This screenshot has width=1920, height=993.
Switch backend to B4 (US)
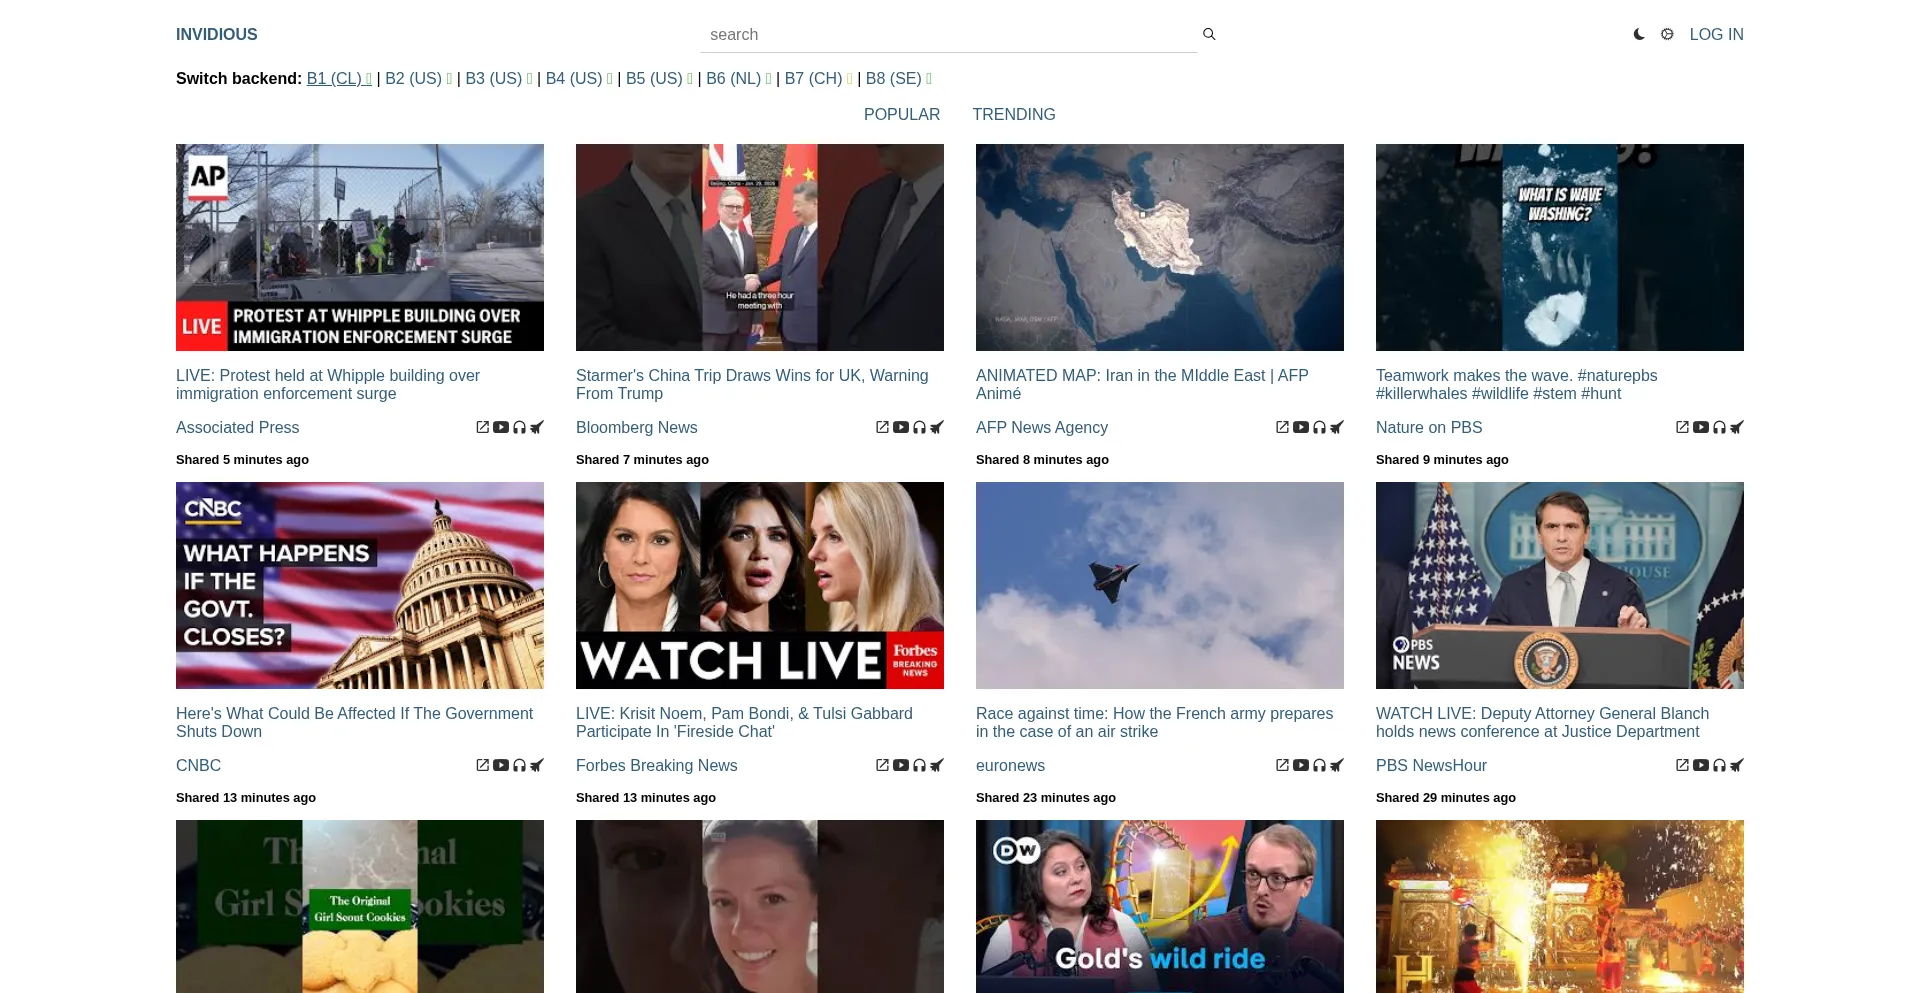(579, 78)
